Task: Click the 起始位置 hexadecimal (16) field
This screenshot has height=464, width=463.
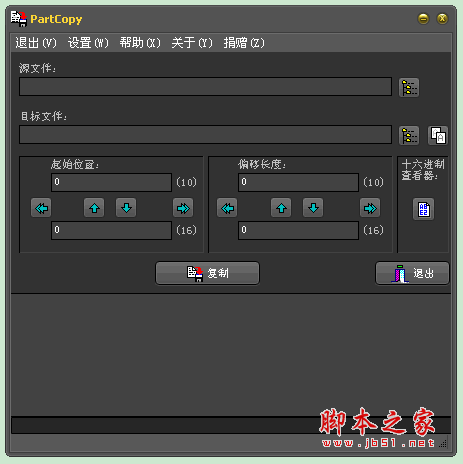Action: pyautogui.click(x=111, y=230)
